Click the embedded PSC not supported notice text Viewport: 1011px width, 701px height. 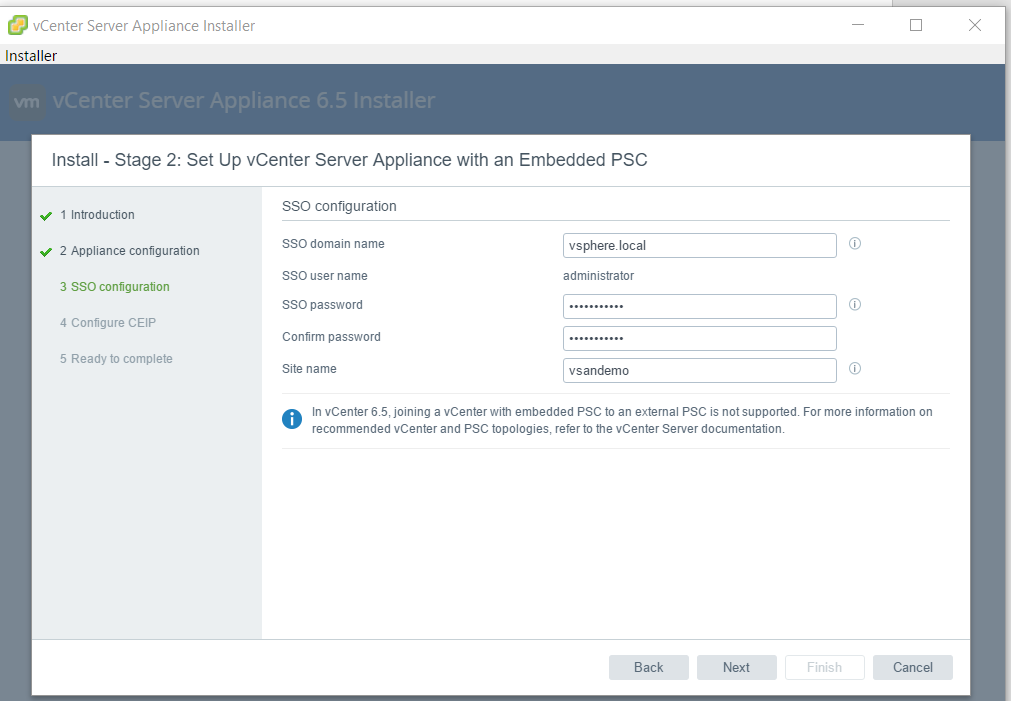coord(622,420)
